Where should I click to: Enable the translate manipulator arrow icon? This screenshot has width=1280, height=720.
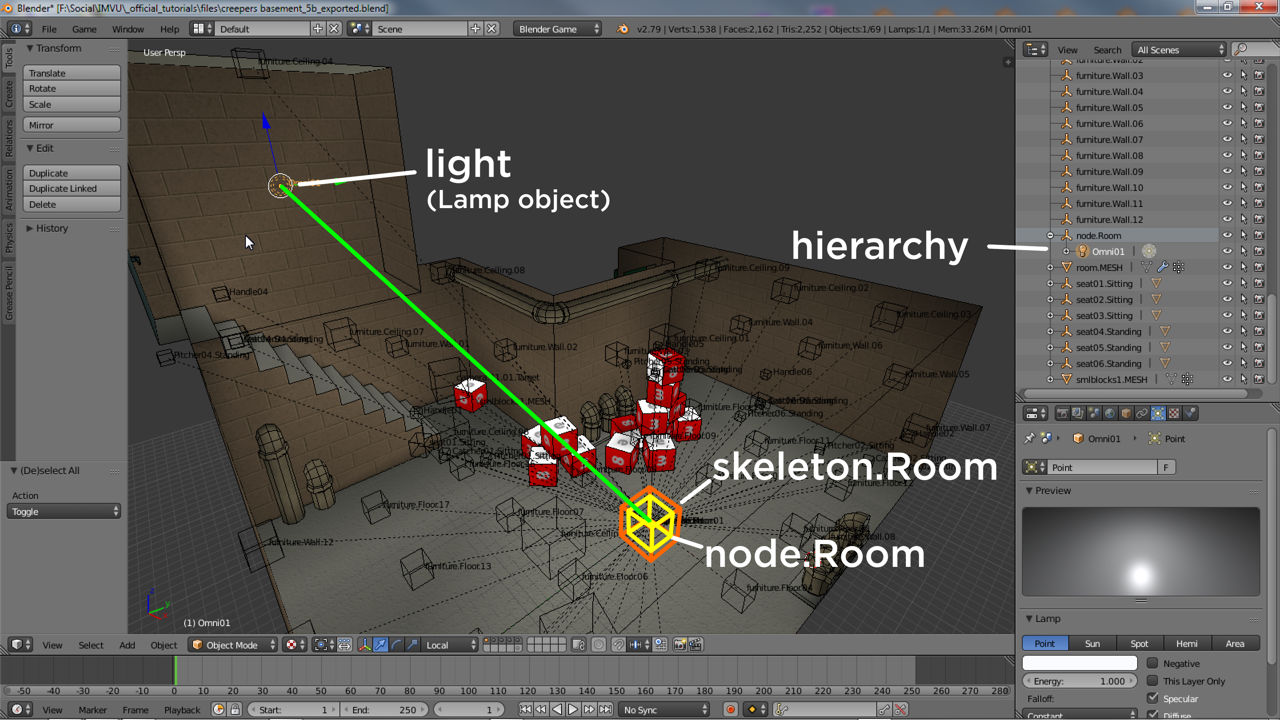click(381, 644)
